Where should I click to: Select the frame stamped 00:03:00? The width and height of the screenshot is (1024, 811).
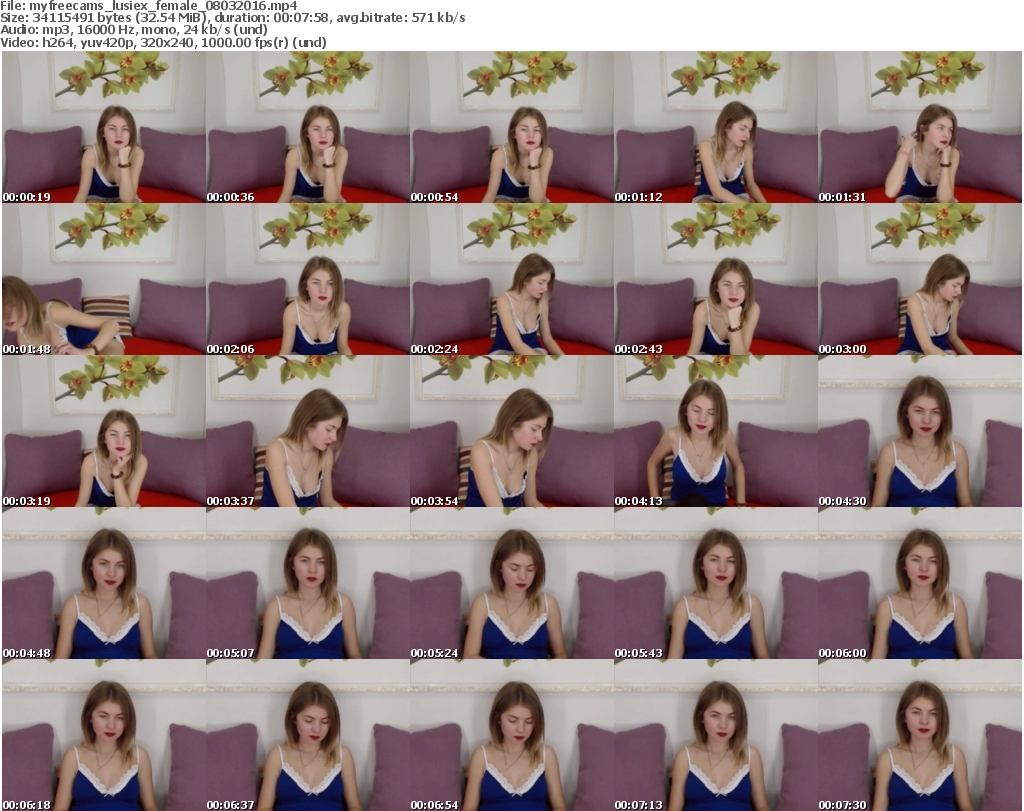point(920,279)
